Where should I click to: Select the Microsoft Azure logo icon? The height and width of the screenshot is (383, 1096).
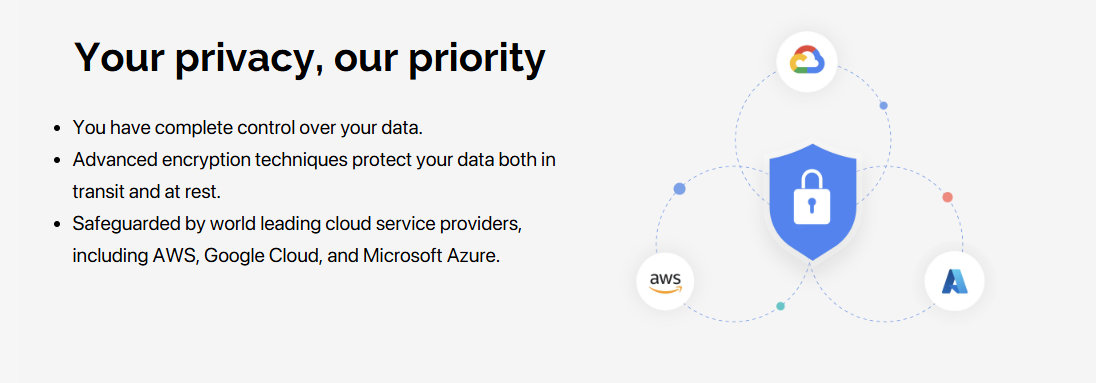click(x=953, y=281)
